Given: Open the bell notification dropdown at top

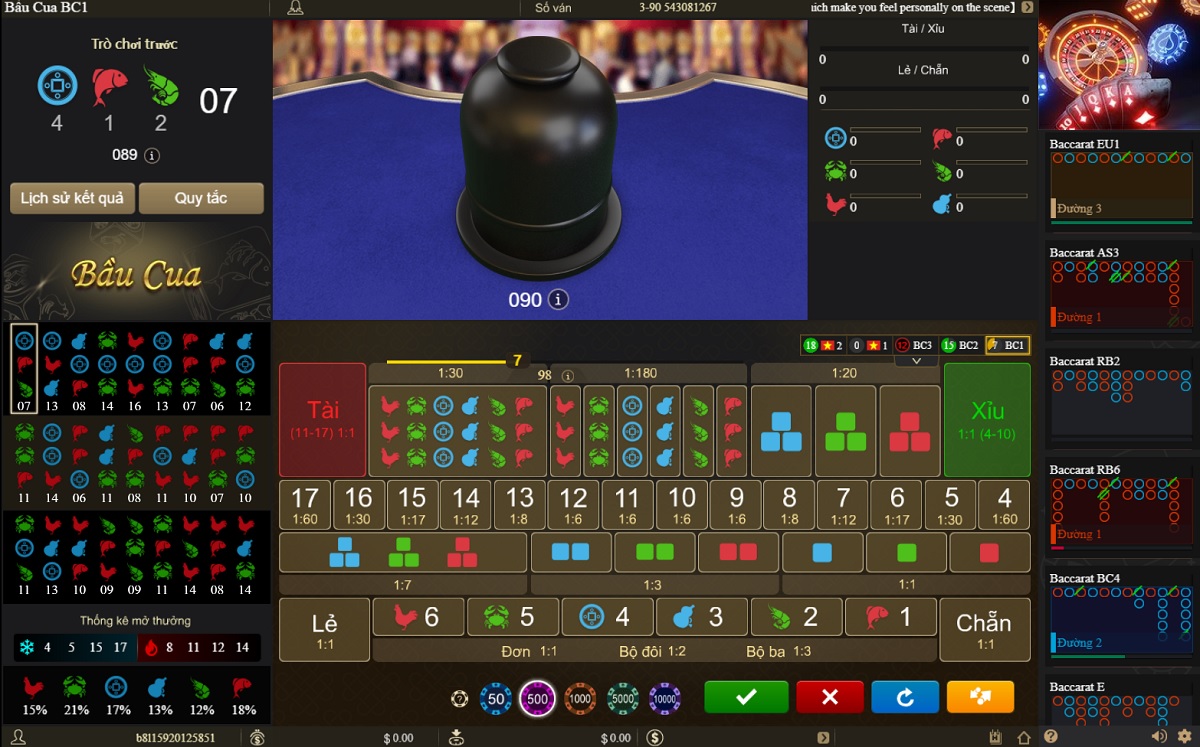Looking at the screenshot, I should pyautogui.click(x=295, y=8).
